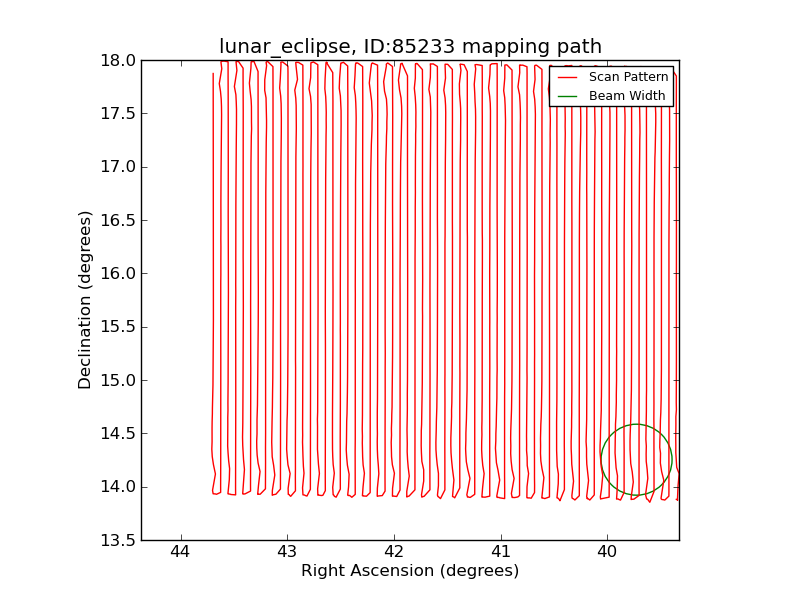800x600 pixels.
Task: Click the y-axis tick label 16.5
Action: (118, 220)
